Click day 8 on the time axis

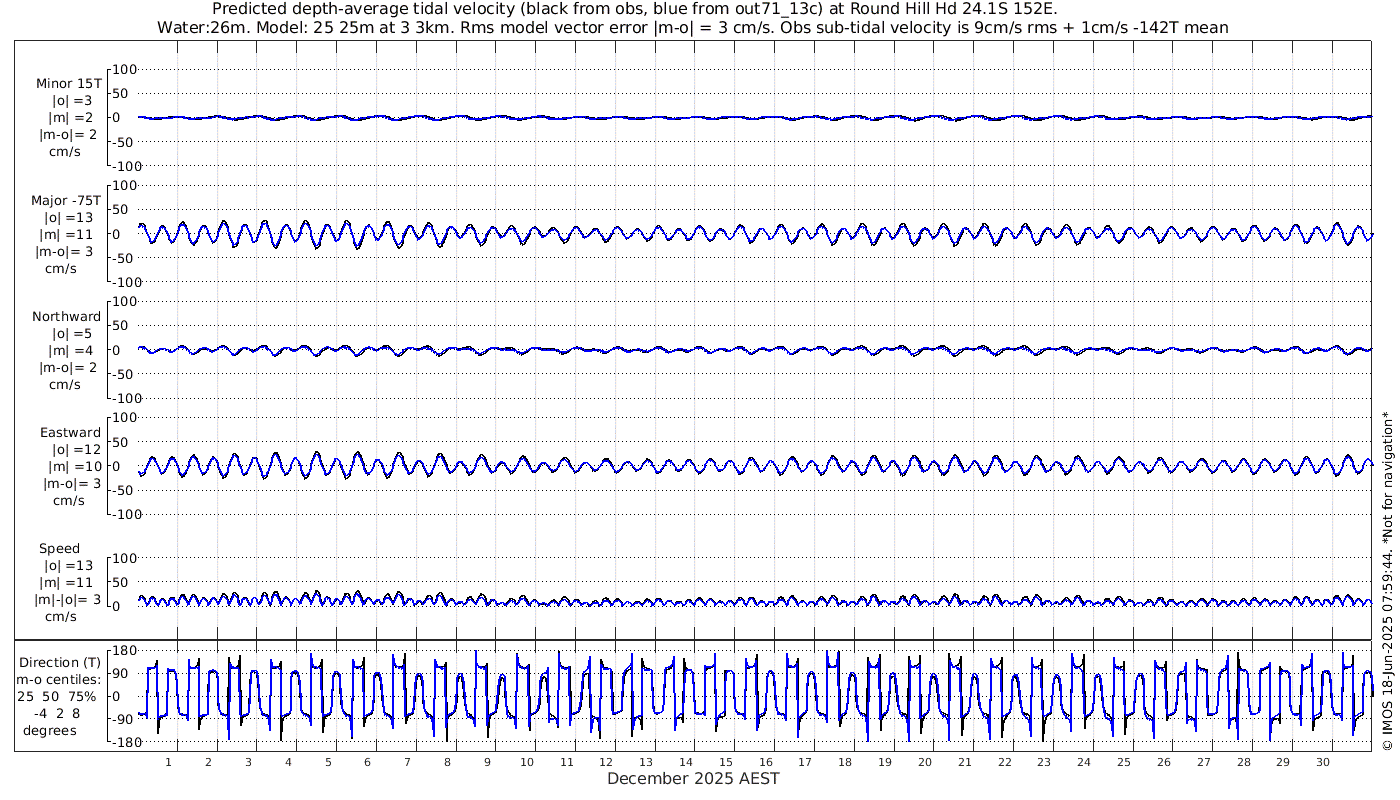coord(447,762)
